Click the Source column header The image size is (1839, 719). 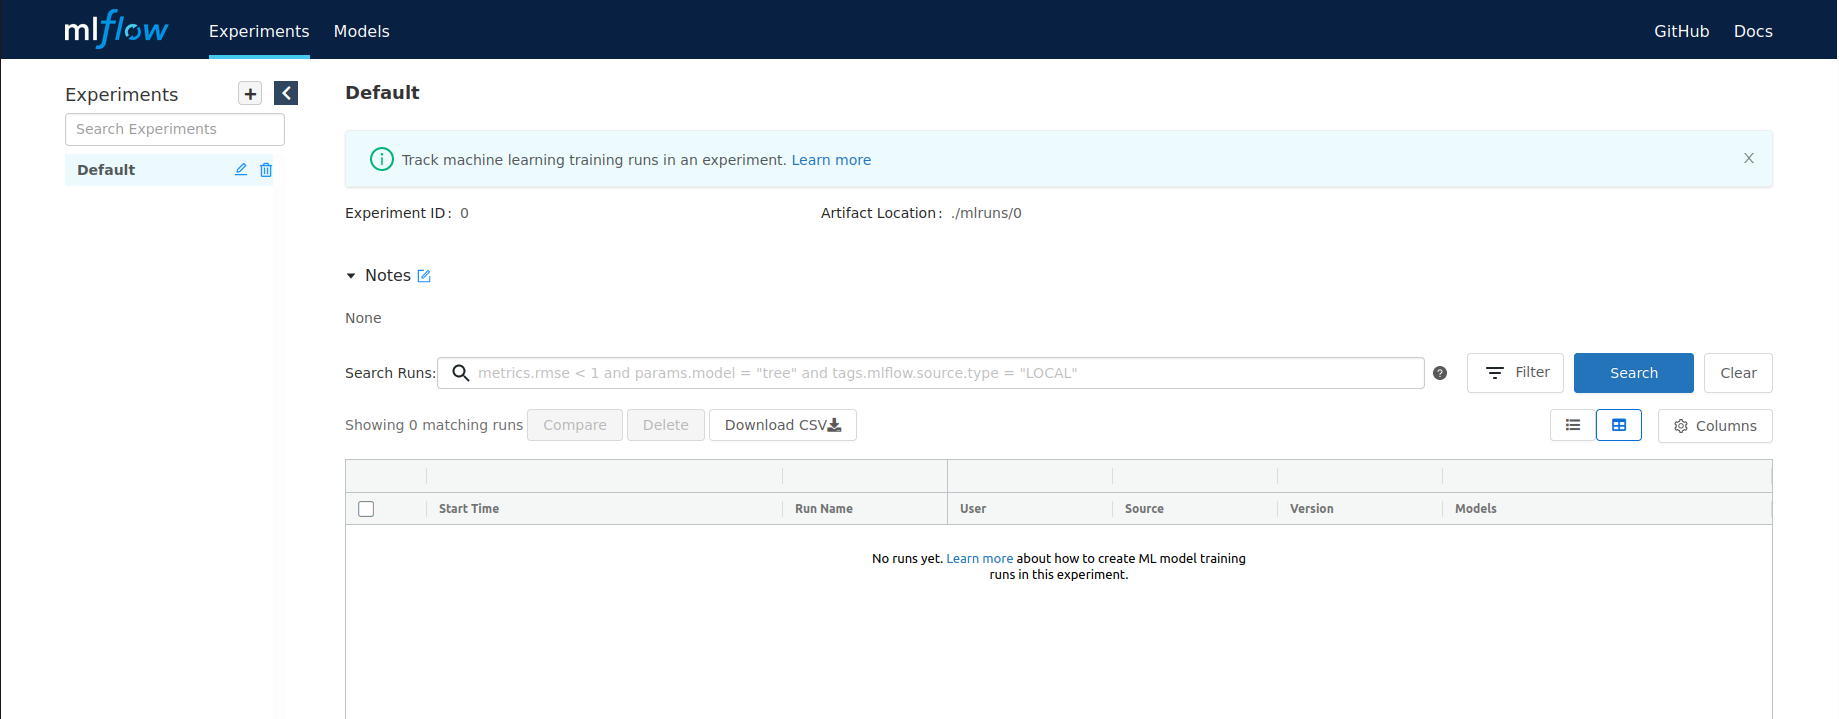(1144, 509)
